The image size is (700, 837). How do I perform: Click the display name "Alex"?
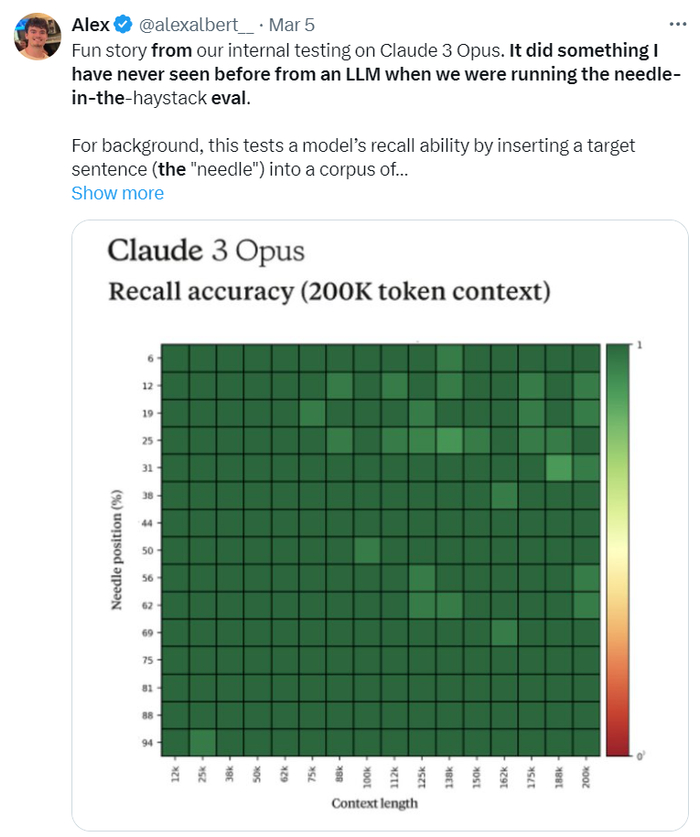[x=91, y=24]
